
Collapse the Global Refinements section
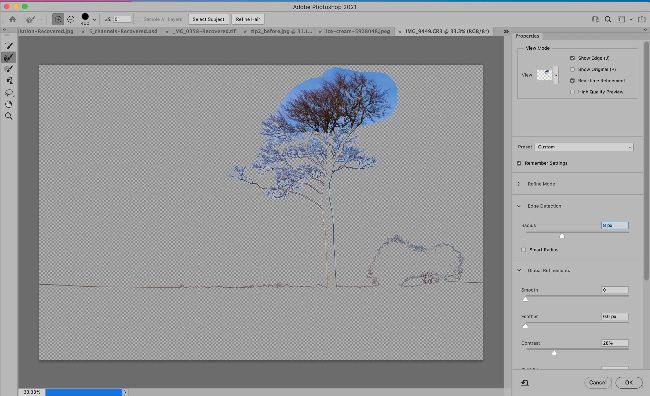pyautogui.click(x=519, y=270)
